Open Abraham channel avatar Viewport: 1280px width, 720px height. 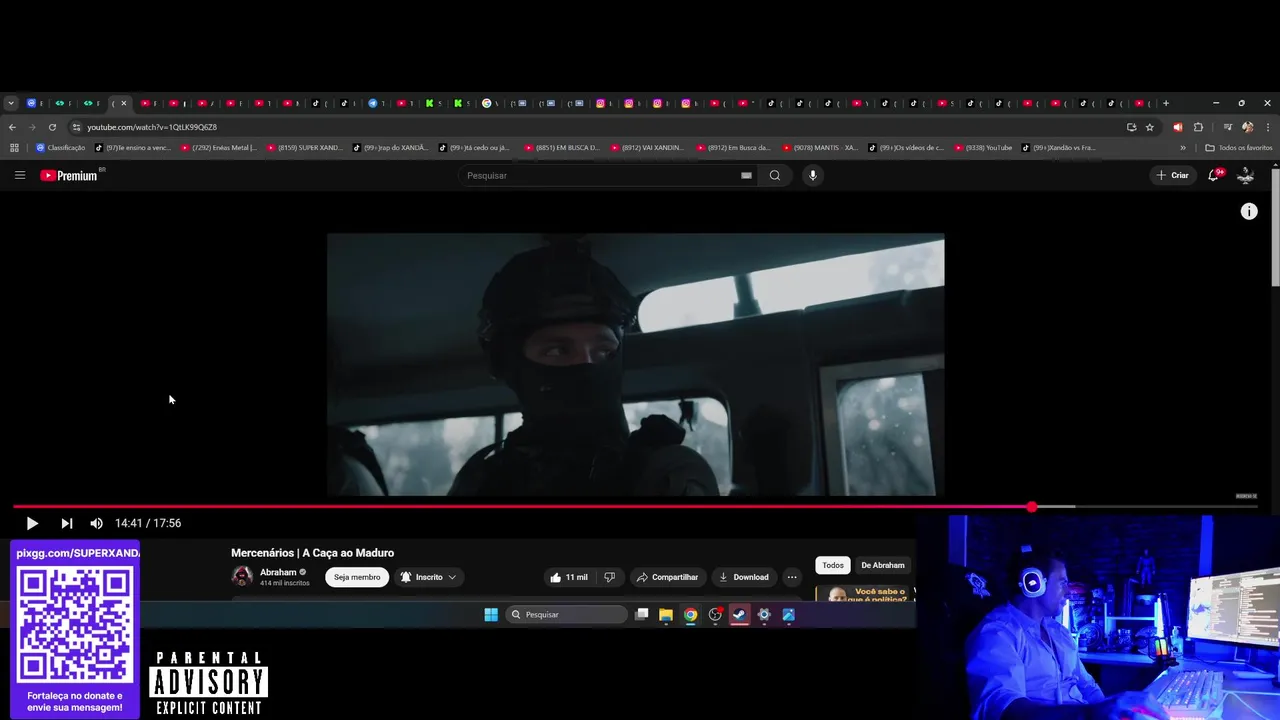[x=242, y=576]
